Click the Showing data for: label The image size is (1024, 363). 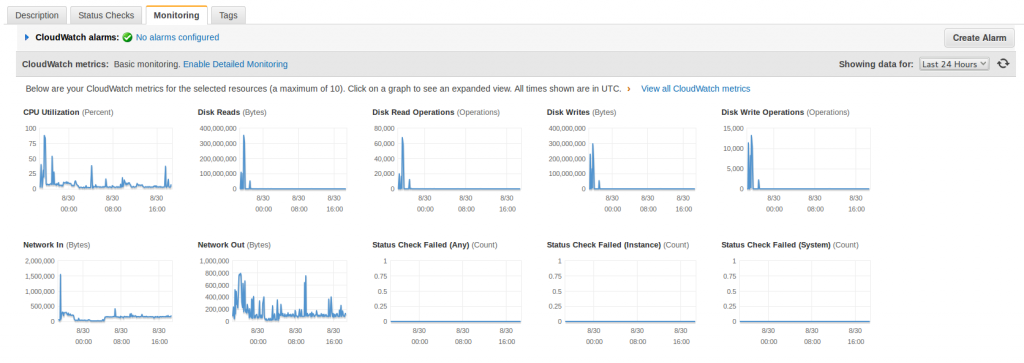click(x=876, y=64)
